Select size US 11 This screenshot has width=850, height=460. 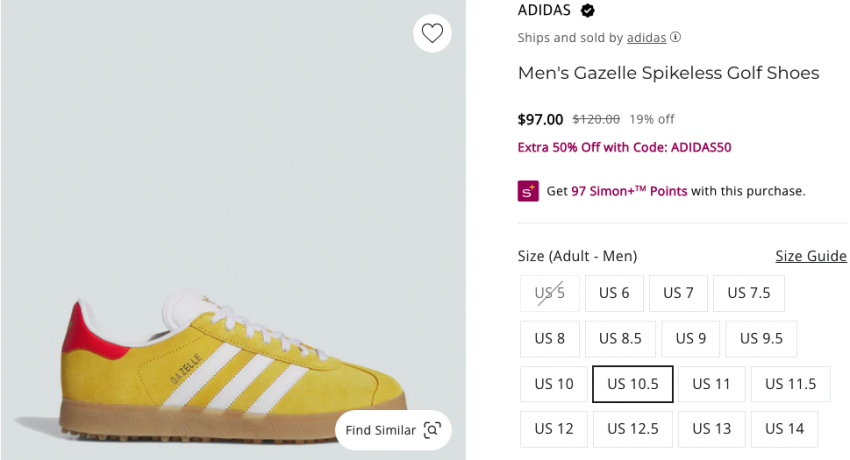click(711, 384)
